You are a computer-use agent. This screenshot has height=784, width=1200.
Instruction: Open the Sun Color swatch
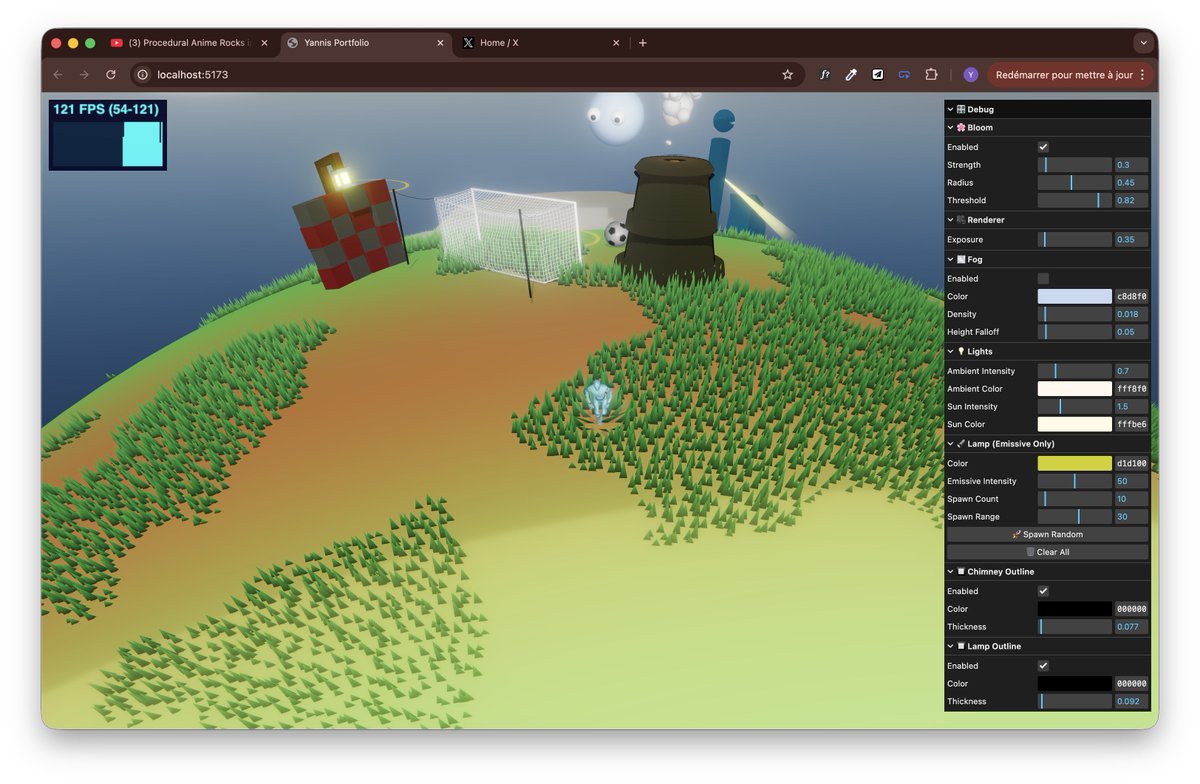click(1075, 425)
